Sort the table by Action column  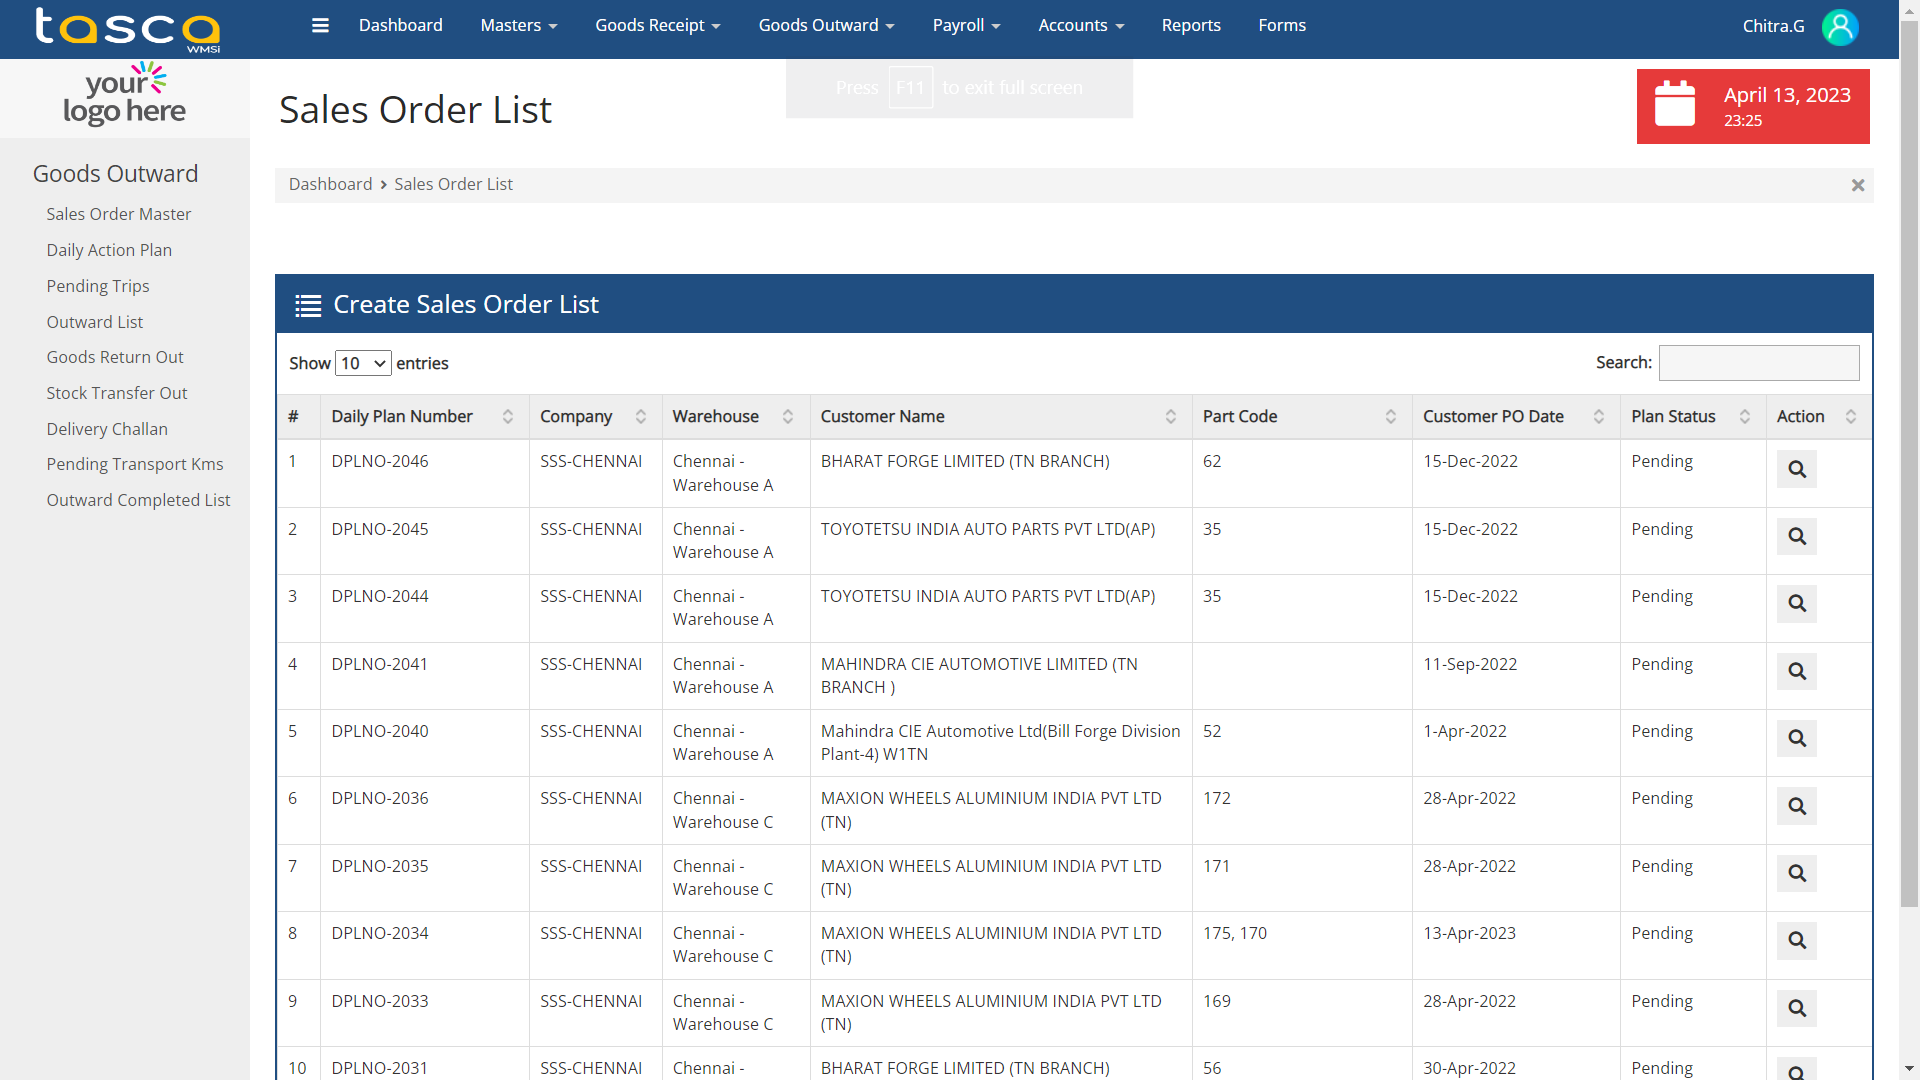tap(1818, 417)
